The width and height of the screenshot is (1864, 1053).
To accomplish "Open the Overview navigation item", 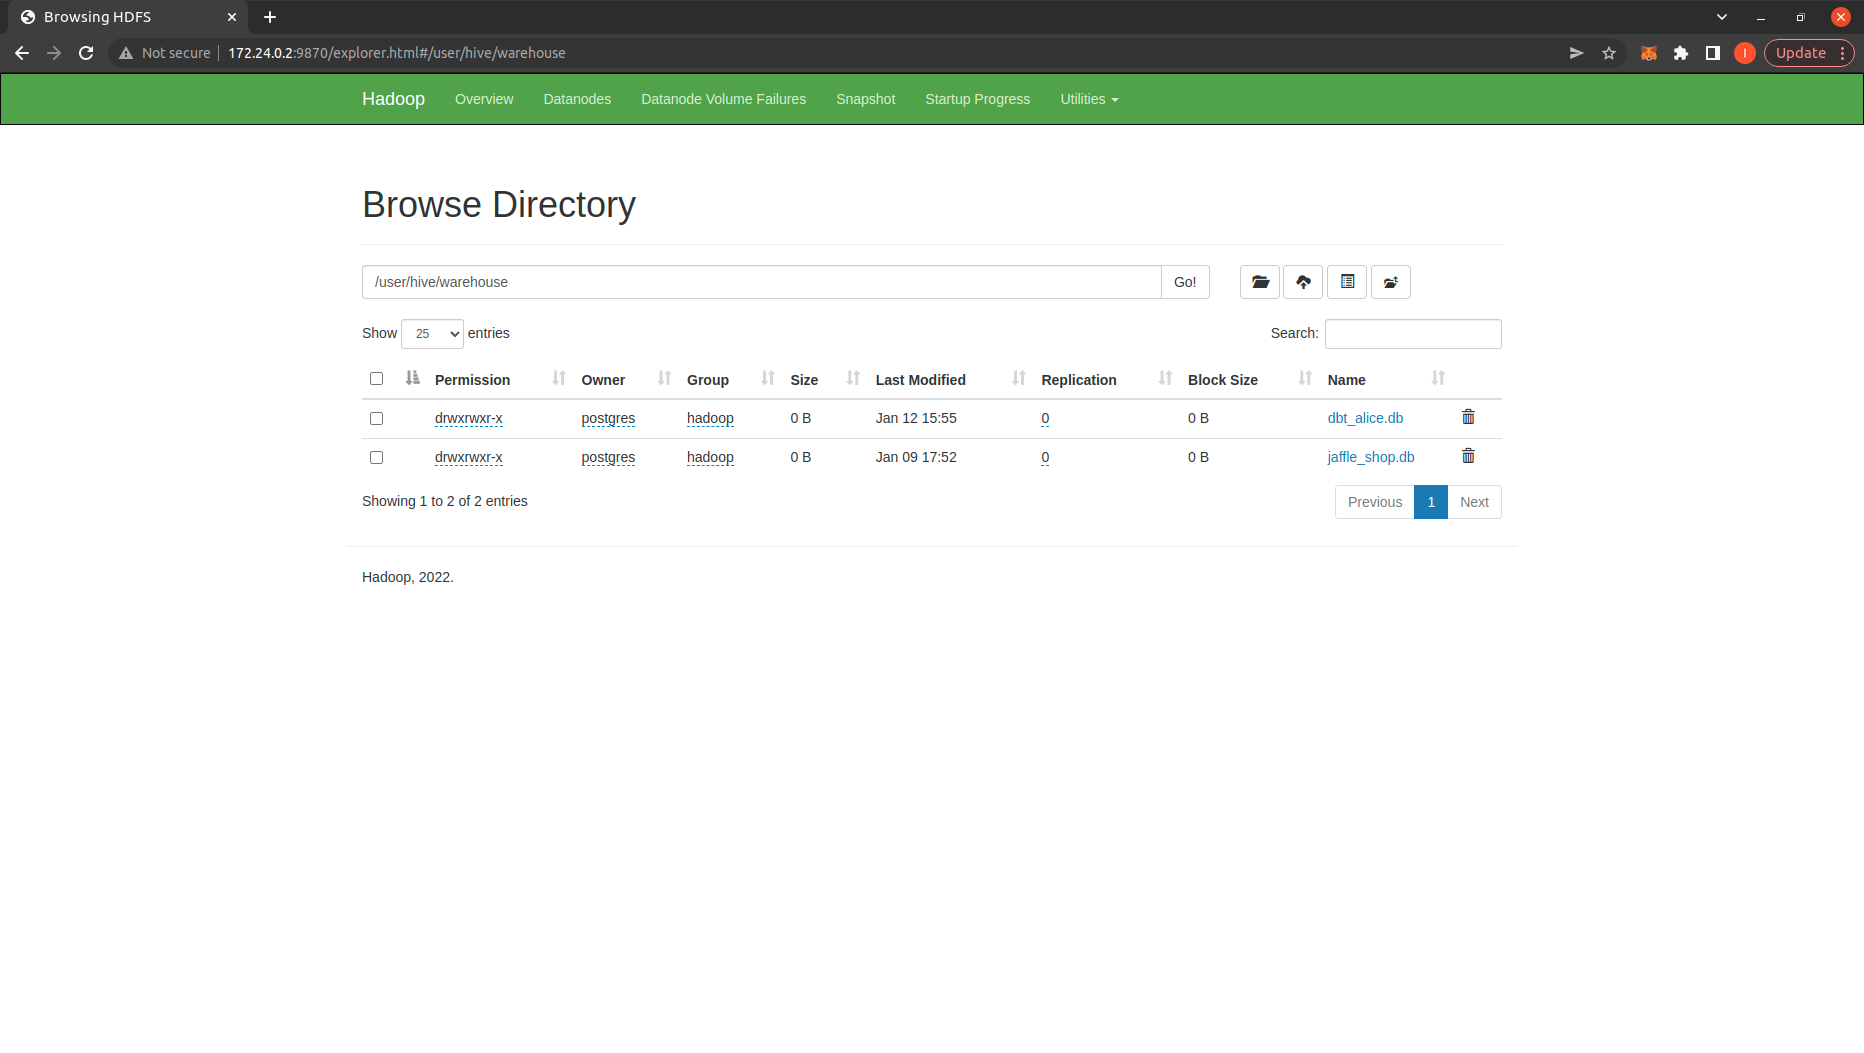I will click(484, 99).
